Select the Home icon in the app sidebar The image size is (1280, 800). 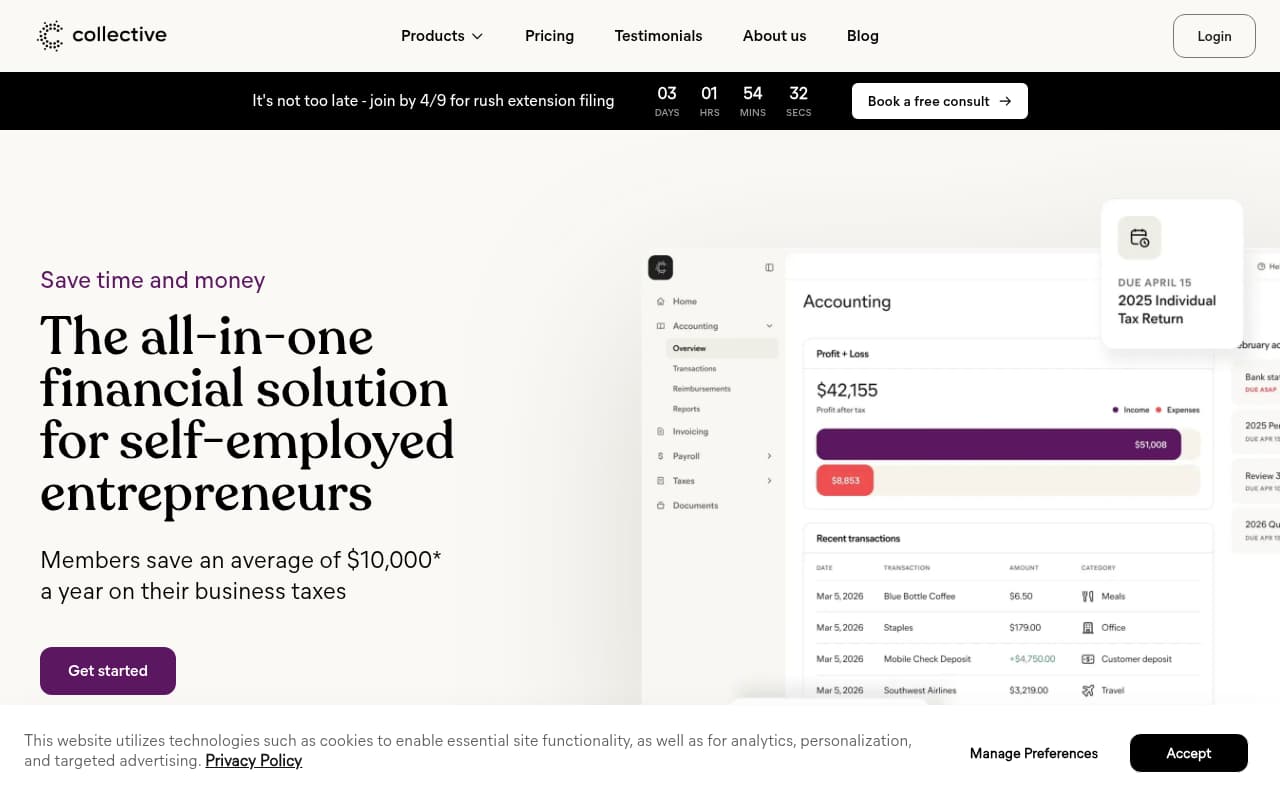point(661,301)
